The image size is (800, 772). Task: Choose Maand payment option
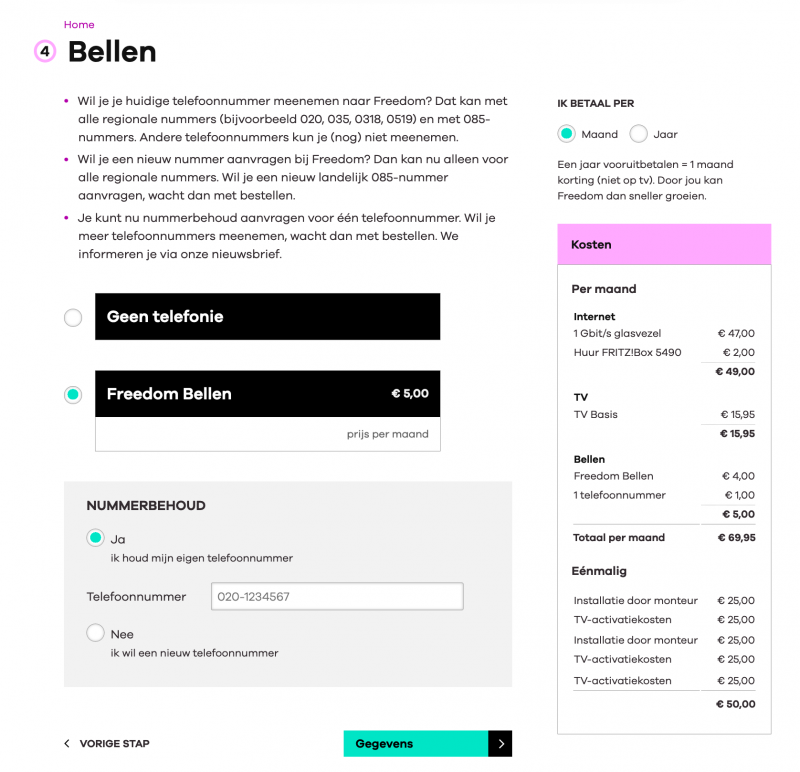pyautogui.click(x=566, y=134)
